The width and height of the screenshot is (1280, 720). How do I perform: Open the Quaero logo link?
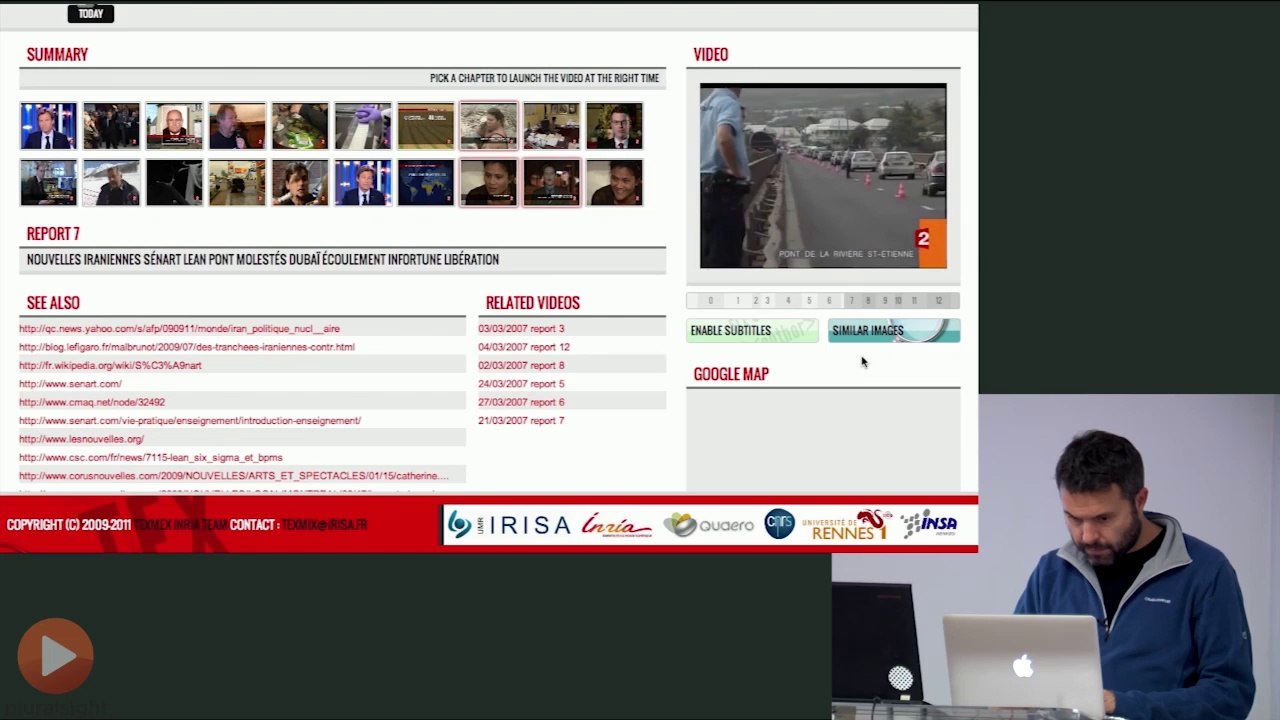click(708, 525)
